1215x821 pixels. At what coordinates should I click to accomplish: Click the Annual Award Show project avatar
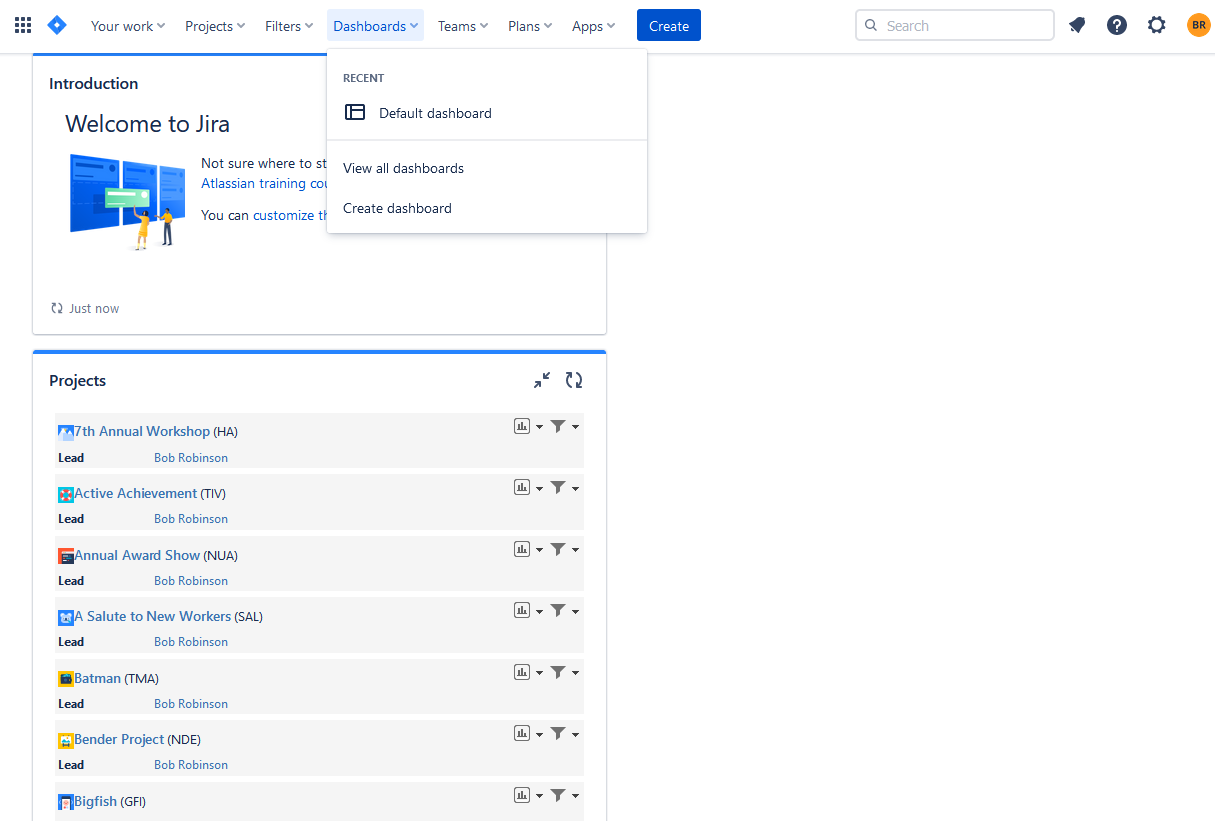pyautogui.click(x=66, y=556)
